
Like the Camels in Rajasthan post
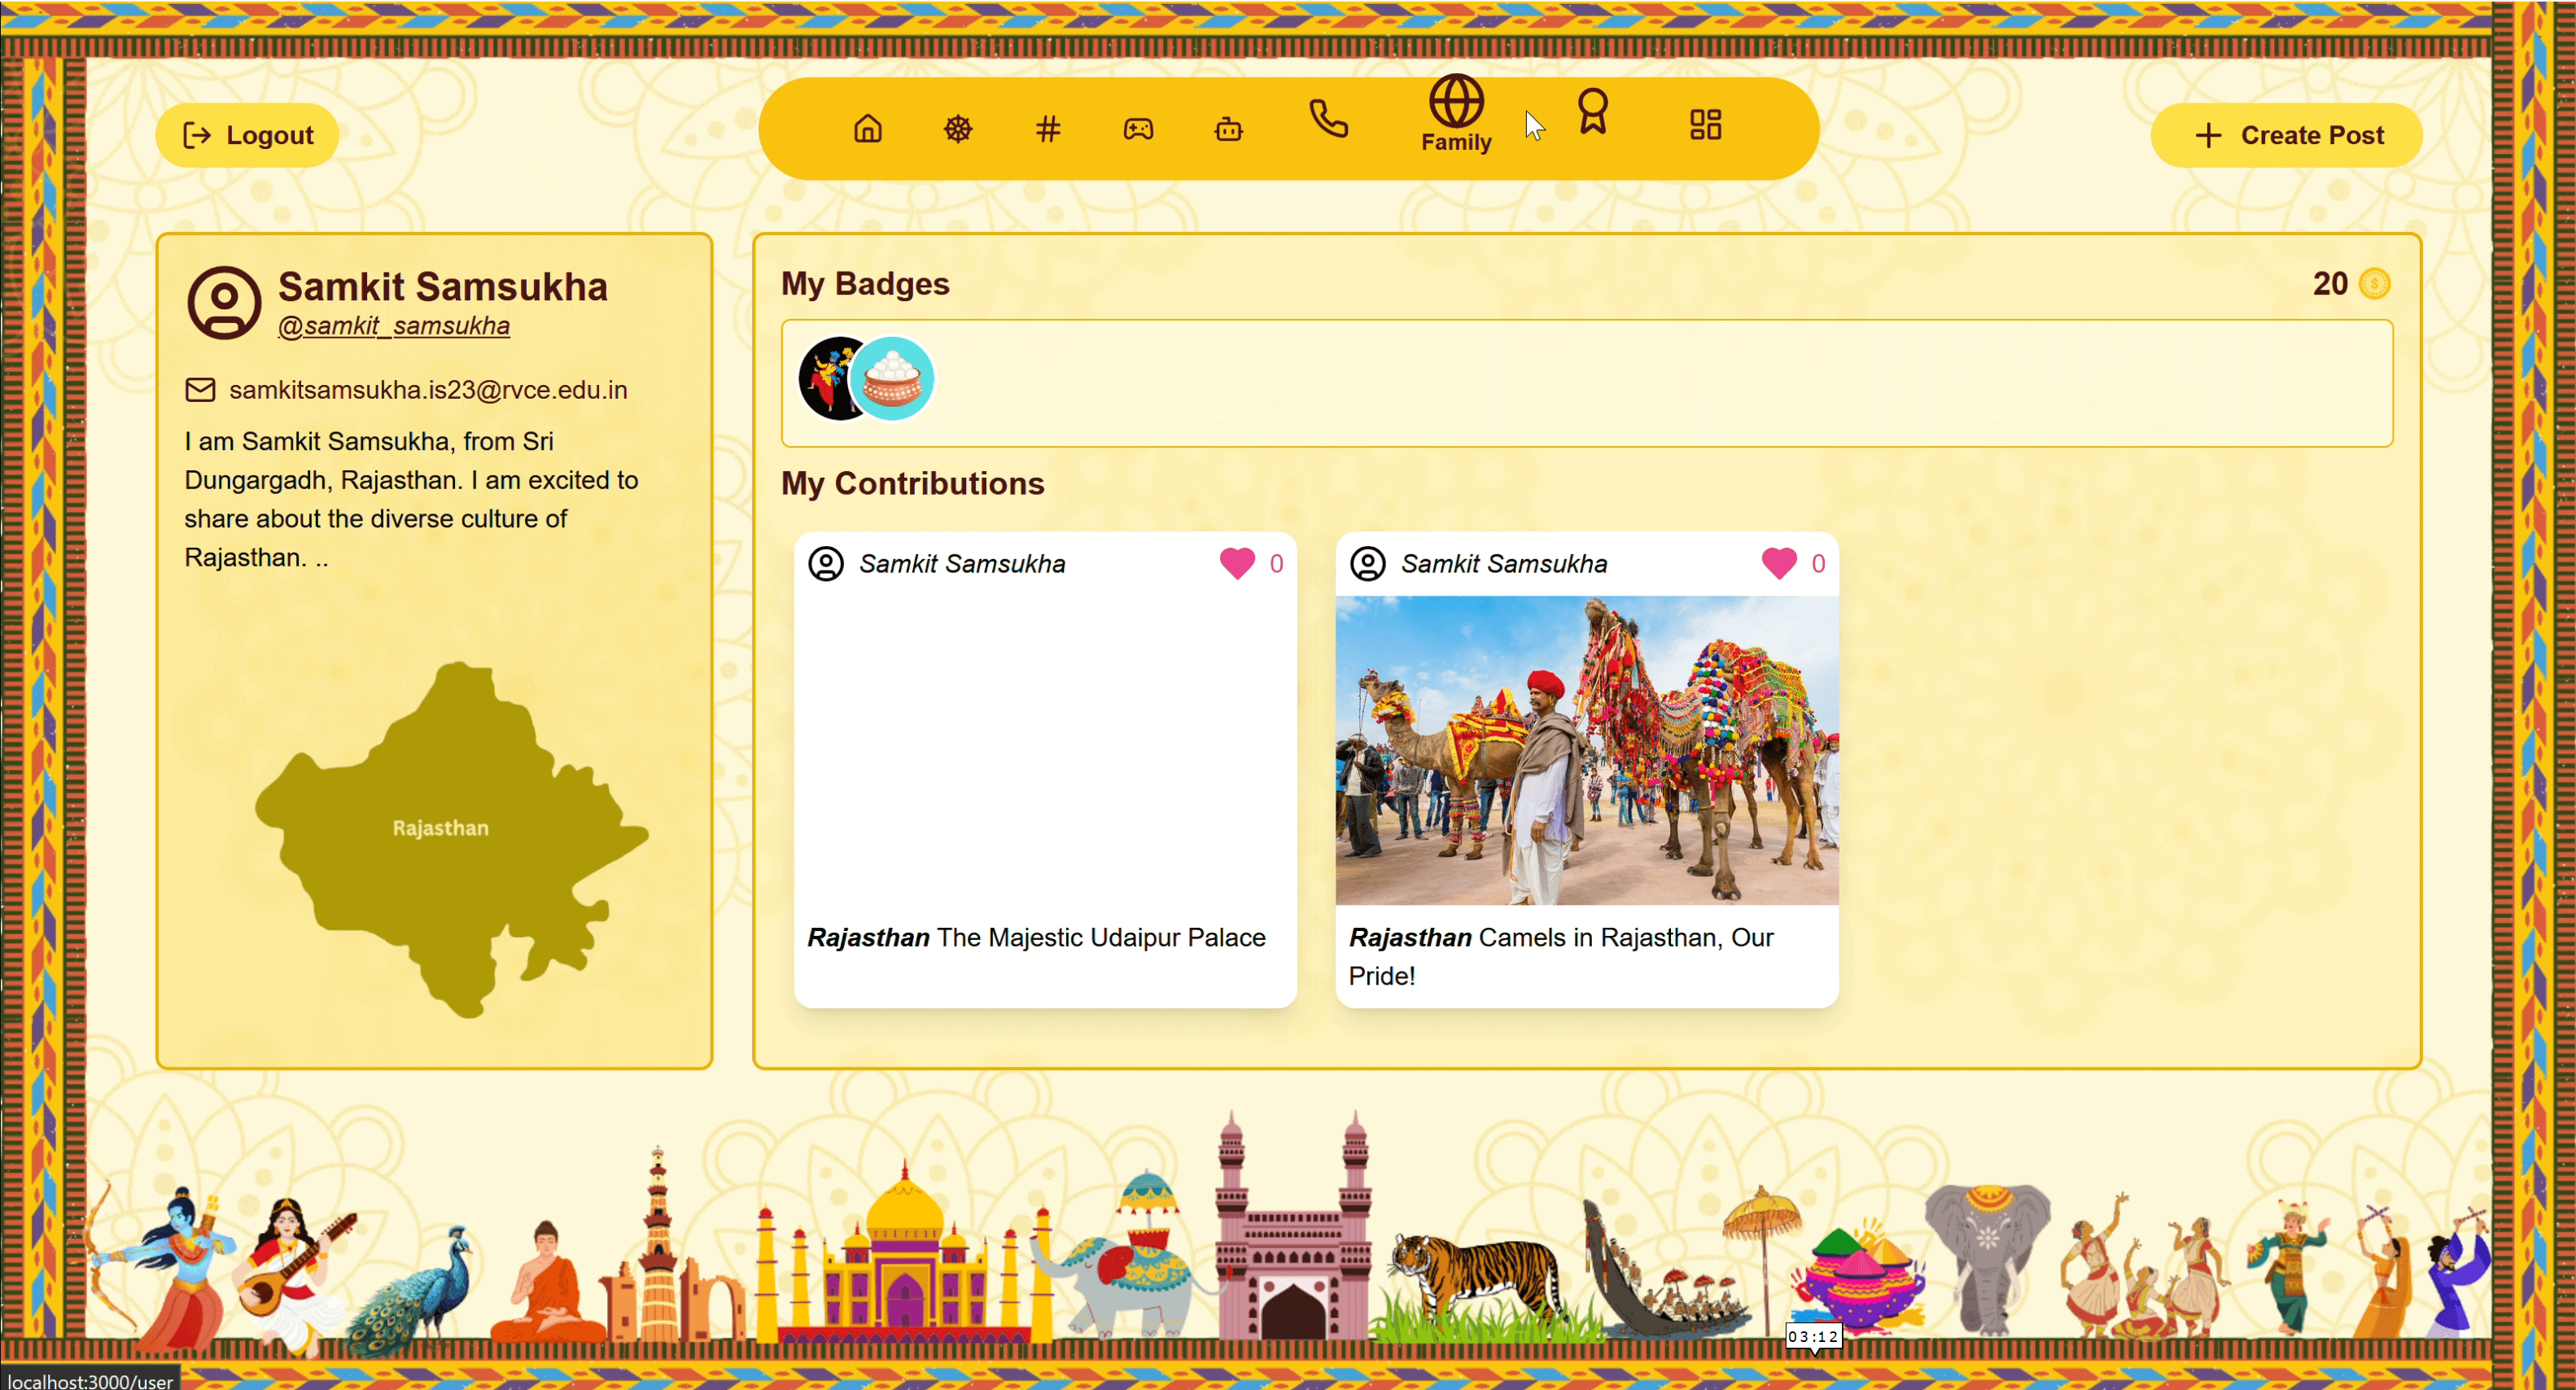1778,563
